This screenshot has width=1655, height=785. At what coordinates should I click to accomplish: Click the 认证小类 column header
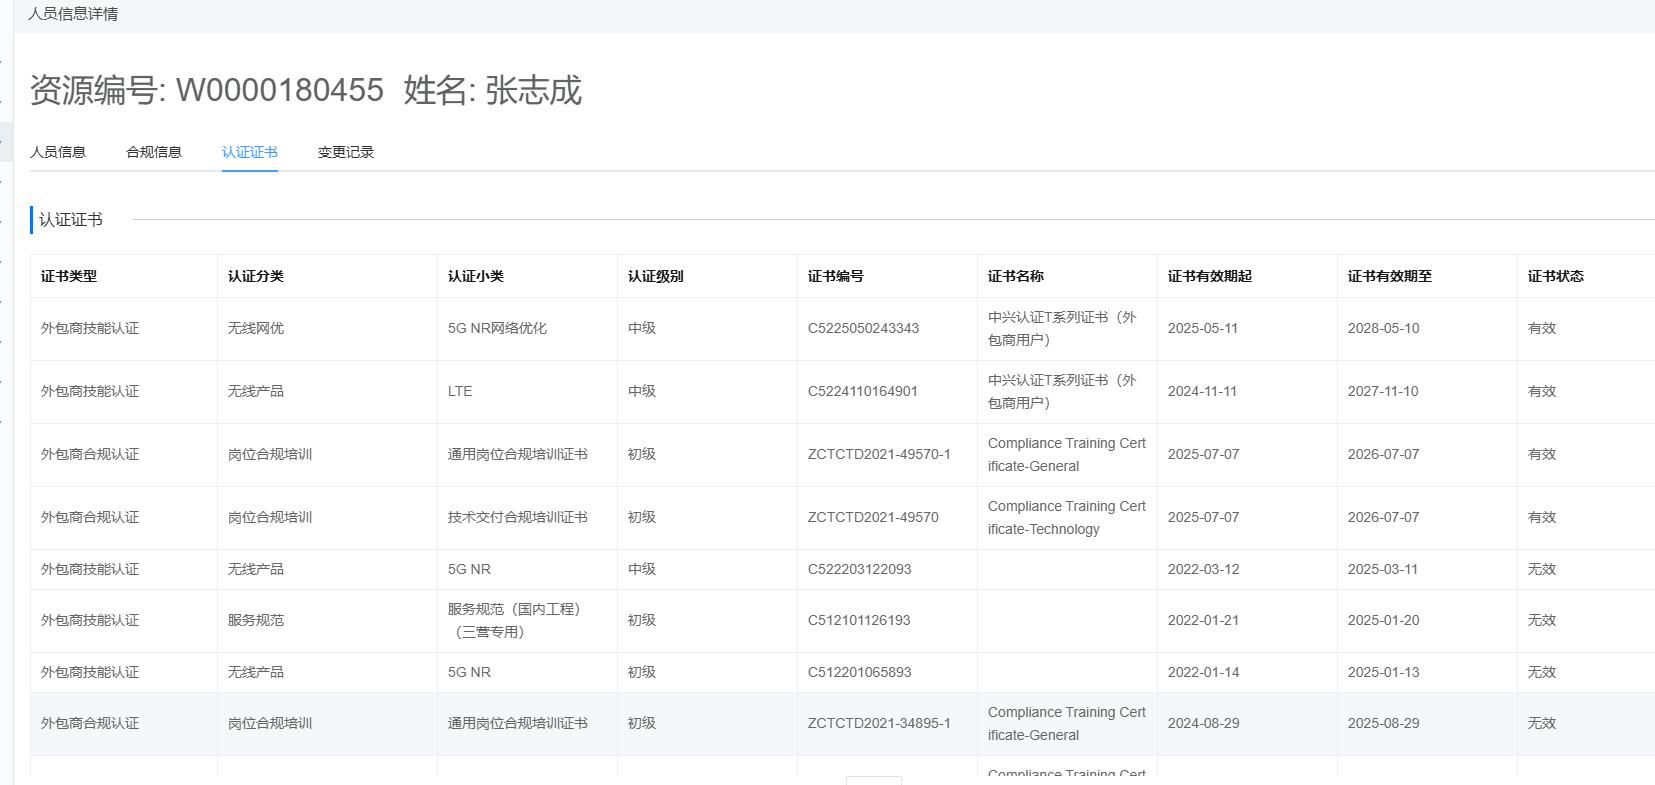click(476, 276)
